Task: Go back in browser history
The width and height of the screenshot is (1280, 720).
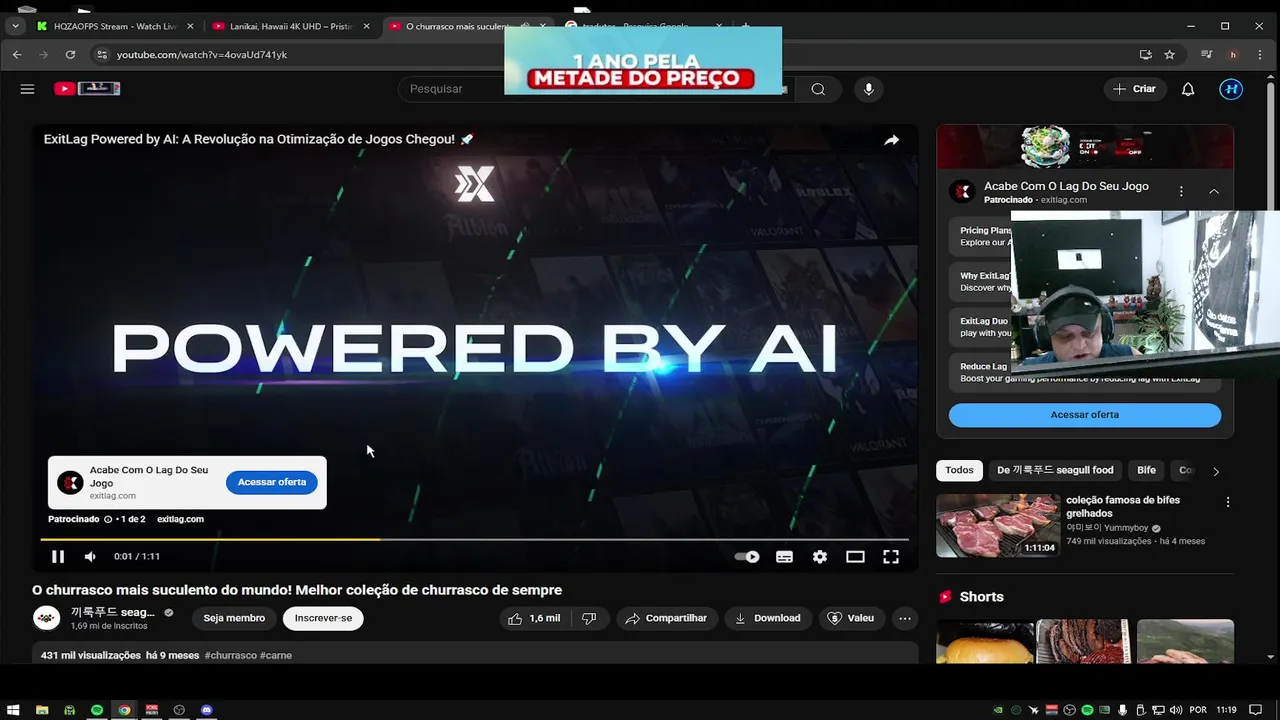Action: (x=17, y=55)
